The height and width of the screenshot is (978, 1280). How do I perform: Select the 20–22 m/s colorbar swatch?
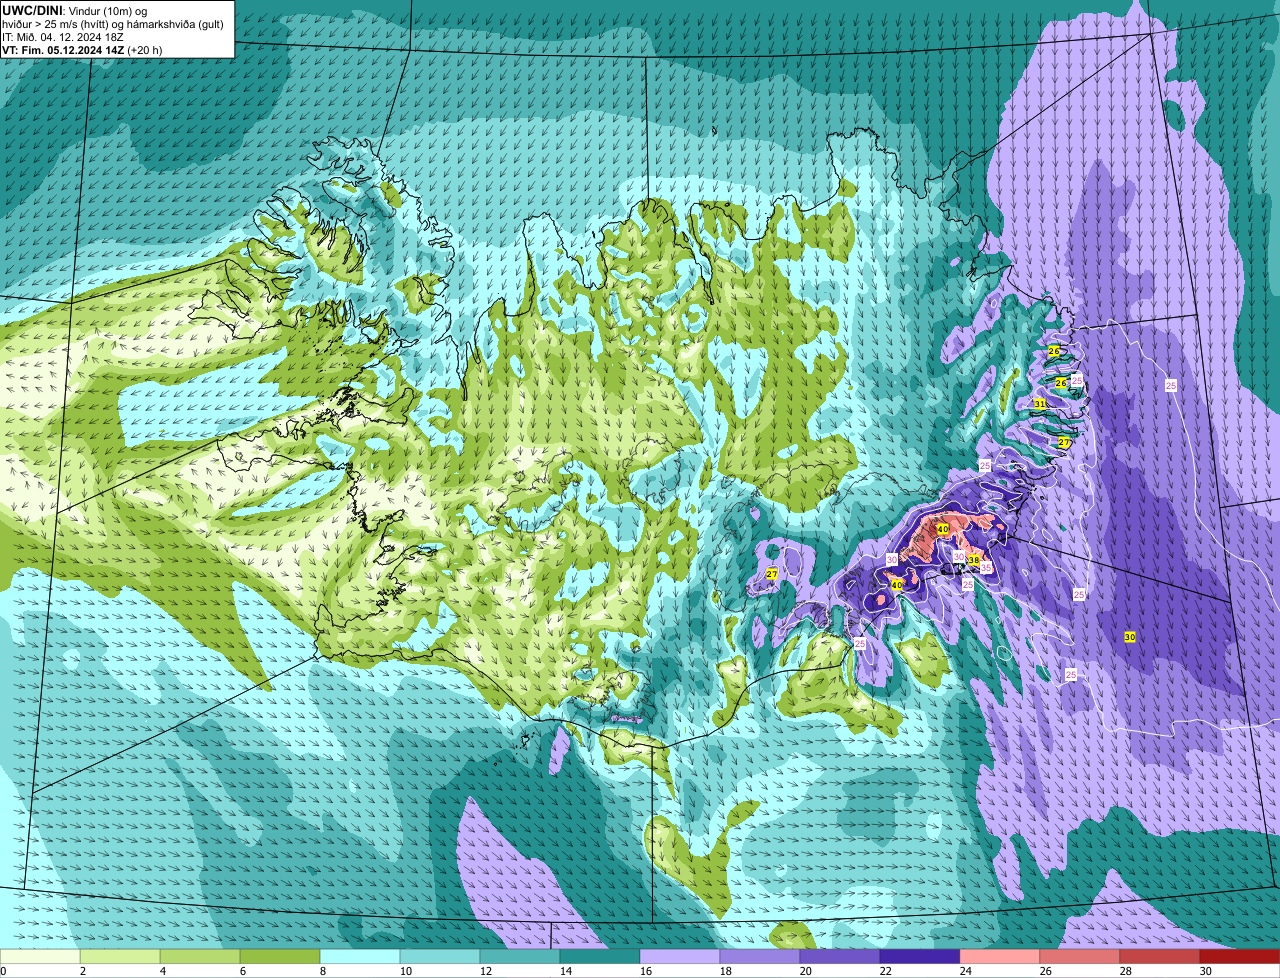point(840,957)
